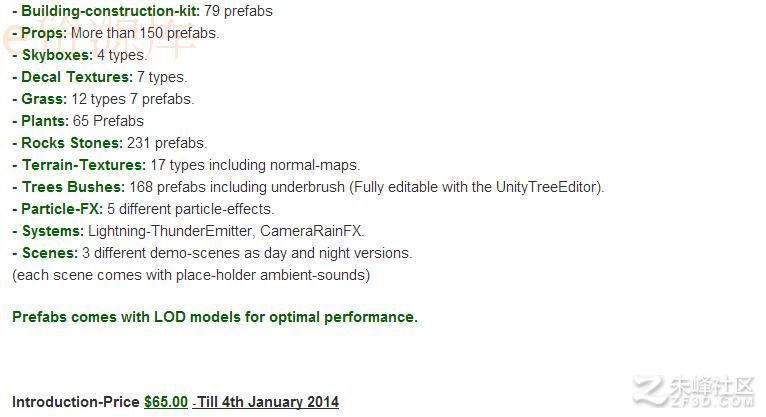The height and width of the screenshot is (417, 766).
Task: Click the Trees Bushes label
Action: pyautogui.click(x=73, y=187)
